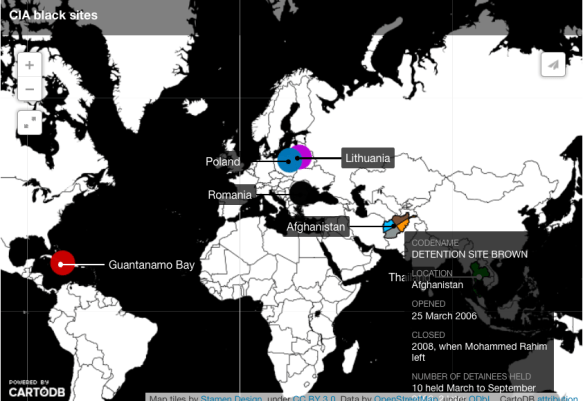This screenshot has height=401, width=583.
Task: Toggle fullscreen map view icon
Action: tap(29, 123)
